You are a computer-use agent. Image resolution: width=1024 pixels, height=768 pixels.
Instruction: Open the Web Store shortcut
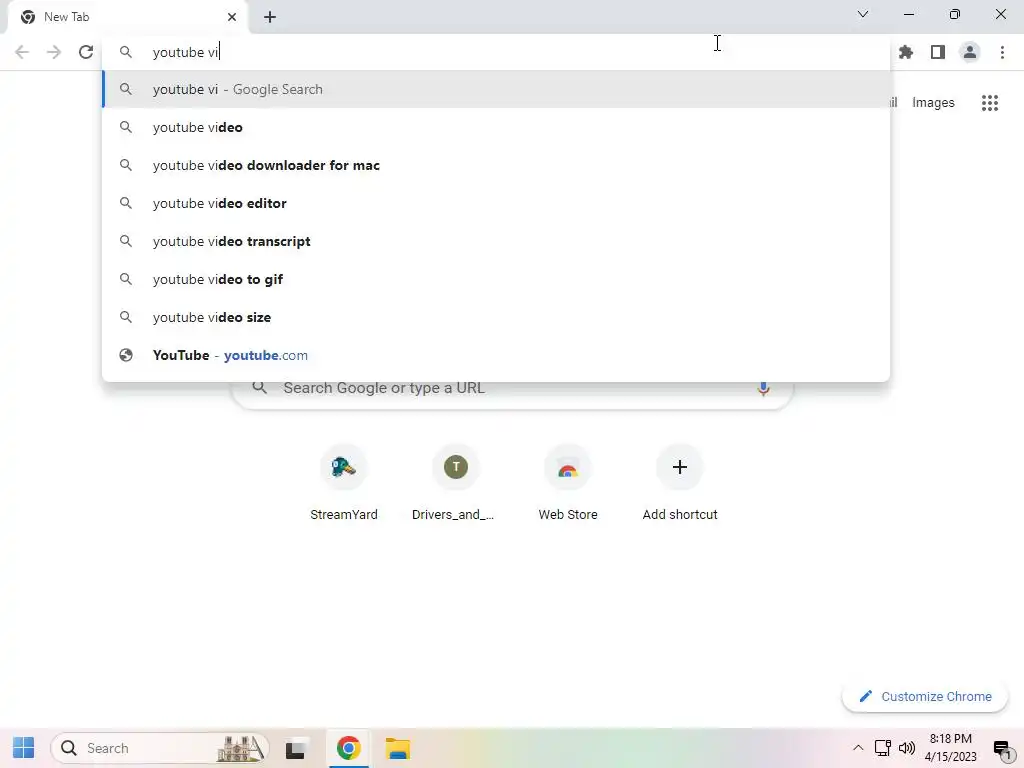pos(568,484)
